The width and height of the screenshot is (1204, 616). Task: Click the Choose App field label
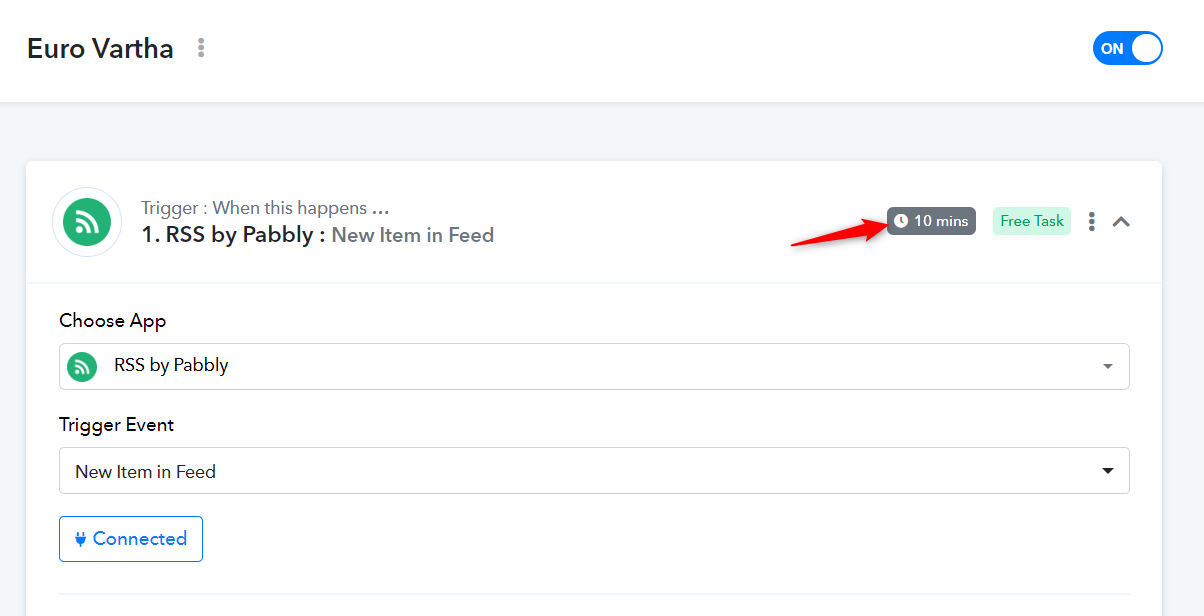(x=113, y=321)
